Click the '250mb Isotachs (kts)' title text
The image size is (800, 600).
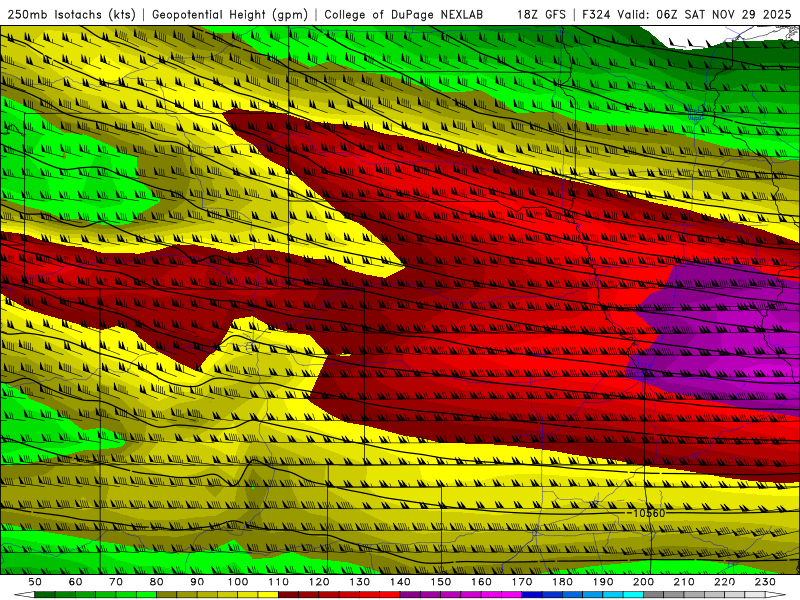pos(71,14)
